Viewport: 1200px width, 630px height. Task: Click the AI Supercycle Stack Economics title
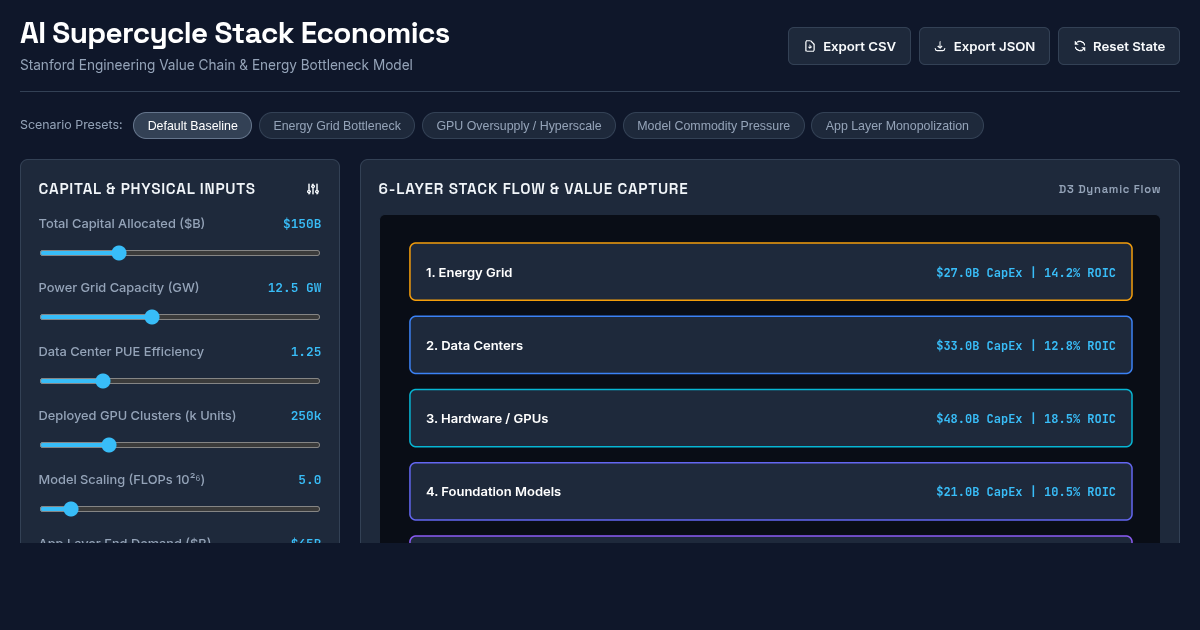pyautogui.click(x=235, y=33)
